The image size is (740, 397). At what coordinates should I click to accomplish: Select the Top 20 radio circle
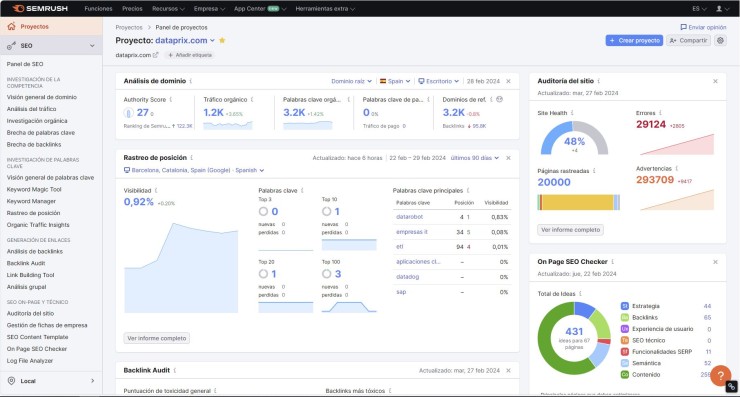click(263, 274)
